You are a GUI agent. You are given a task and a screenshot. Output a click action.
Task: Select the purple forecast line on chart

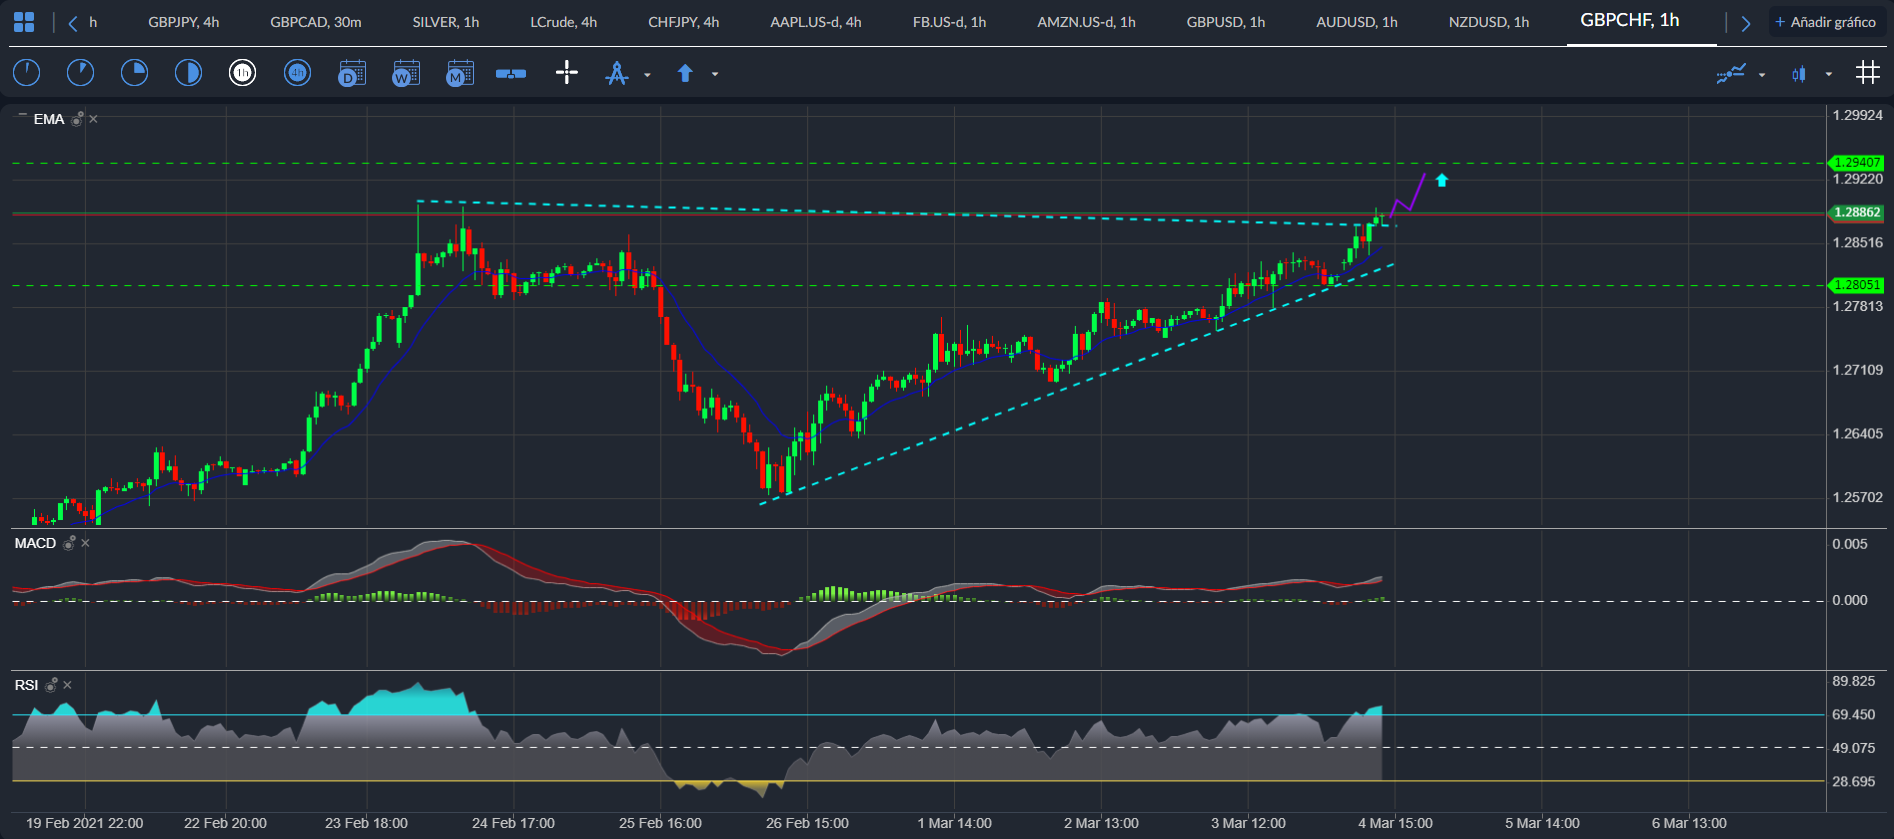(x=1408, y=196)
